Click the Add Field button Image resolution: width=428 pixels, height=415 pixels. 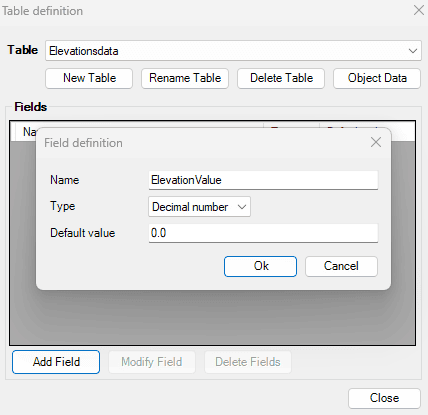tap(56, 362)
